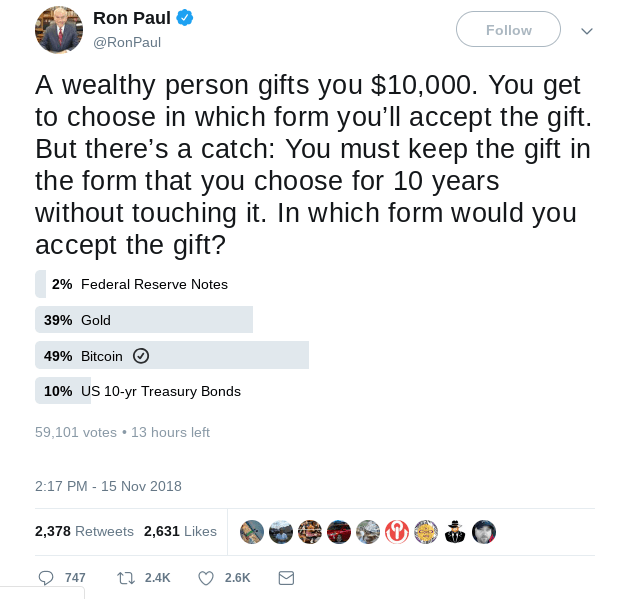631x599 pixels.
Task: Click the red liker avatar with white logo
Action: point(397,532)
